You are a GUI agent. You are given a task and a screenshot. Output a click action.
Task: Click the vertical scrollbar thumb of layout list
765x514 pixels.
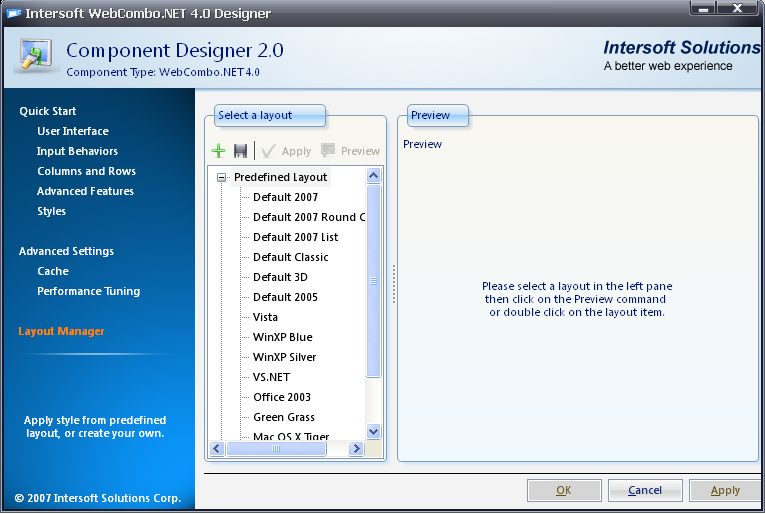coord(373,281)
